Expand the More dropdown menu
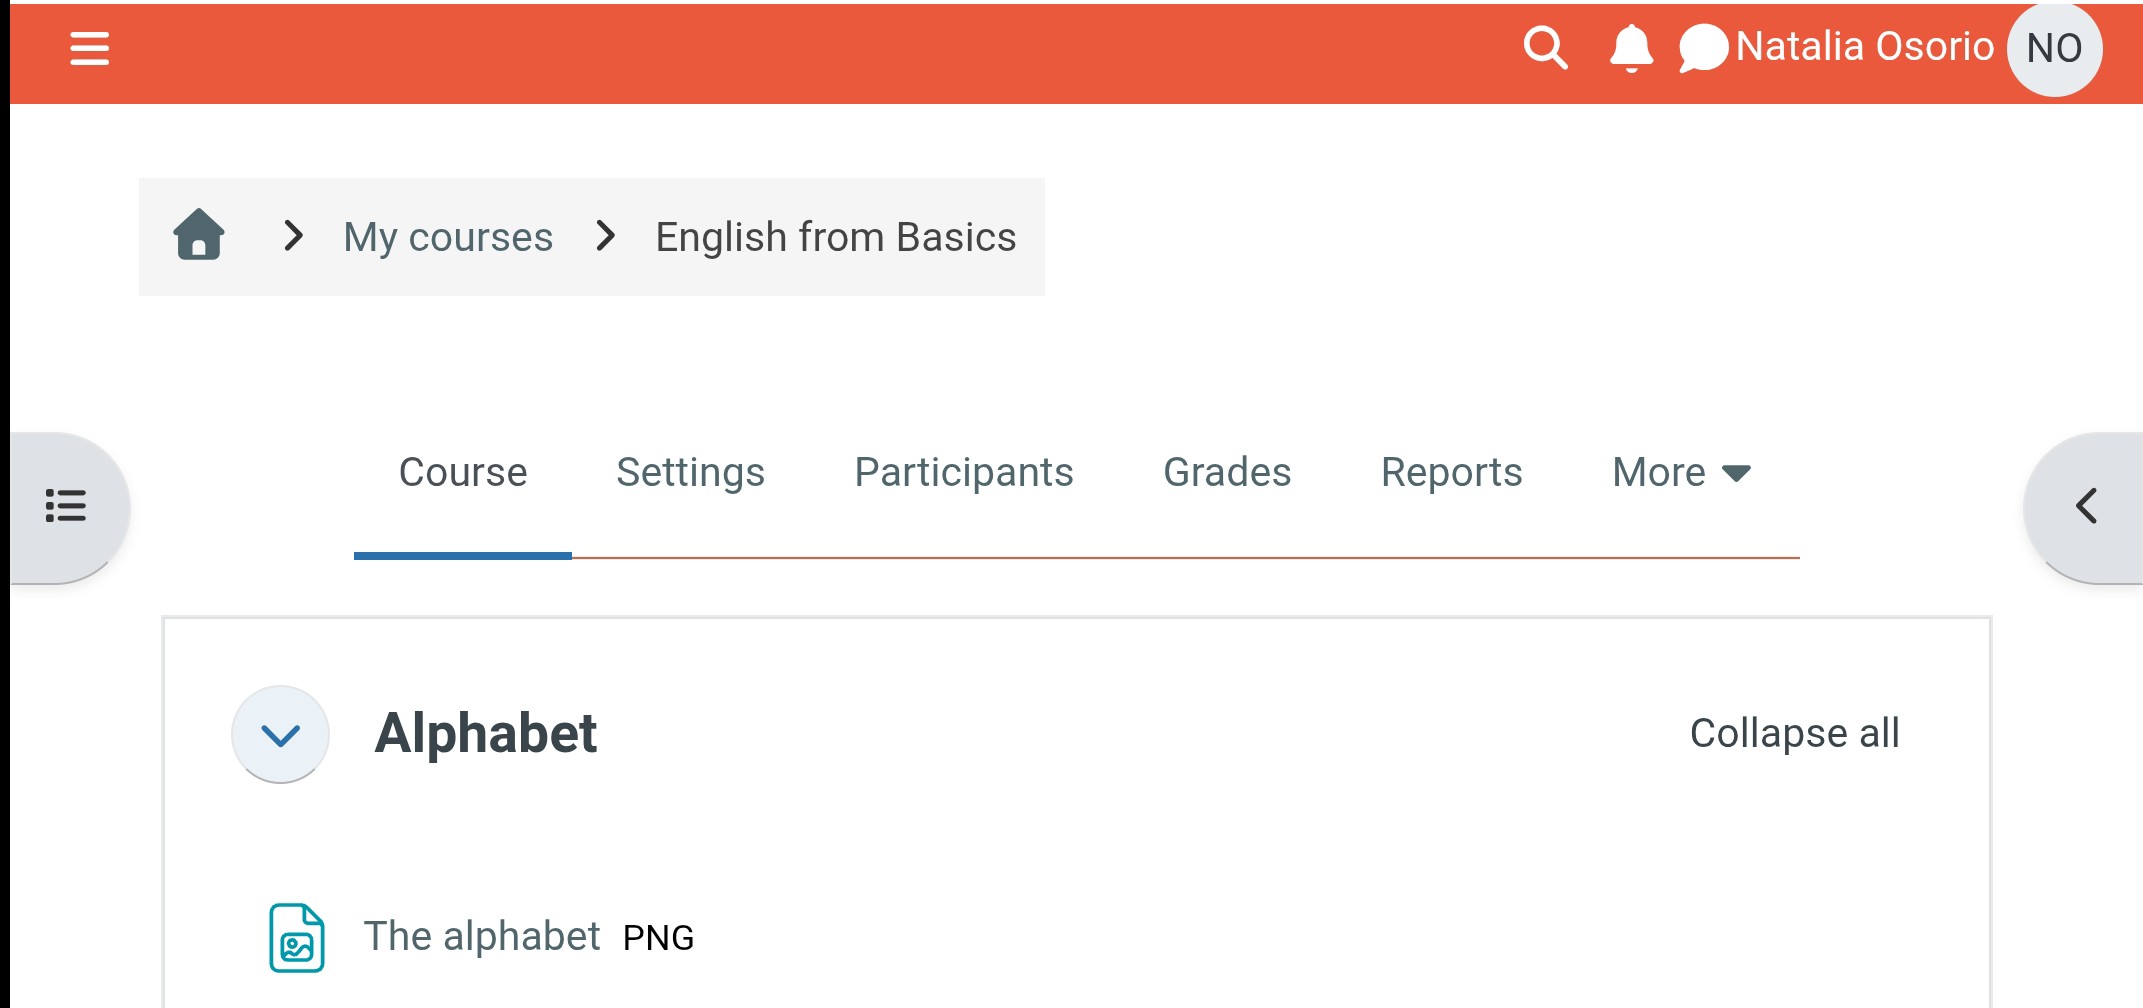 [1681, 472]
